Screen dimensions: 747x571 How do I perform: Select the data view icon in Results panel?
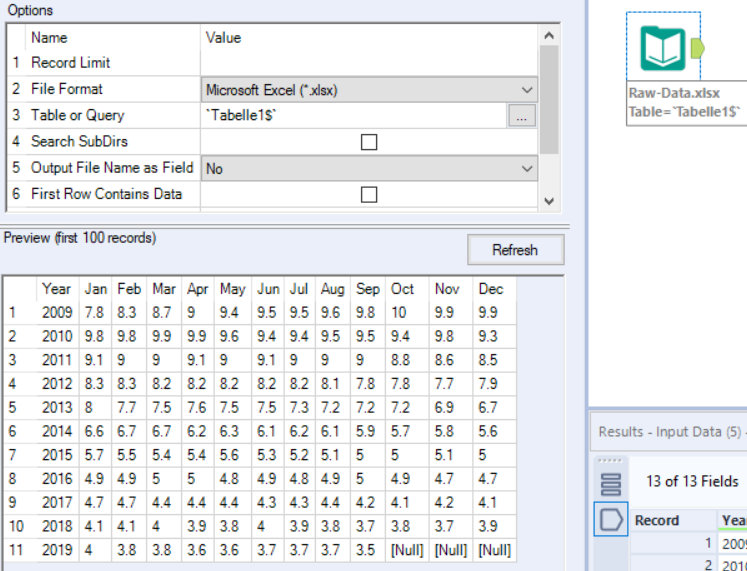point(611,519)
